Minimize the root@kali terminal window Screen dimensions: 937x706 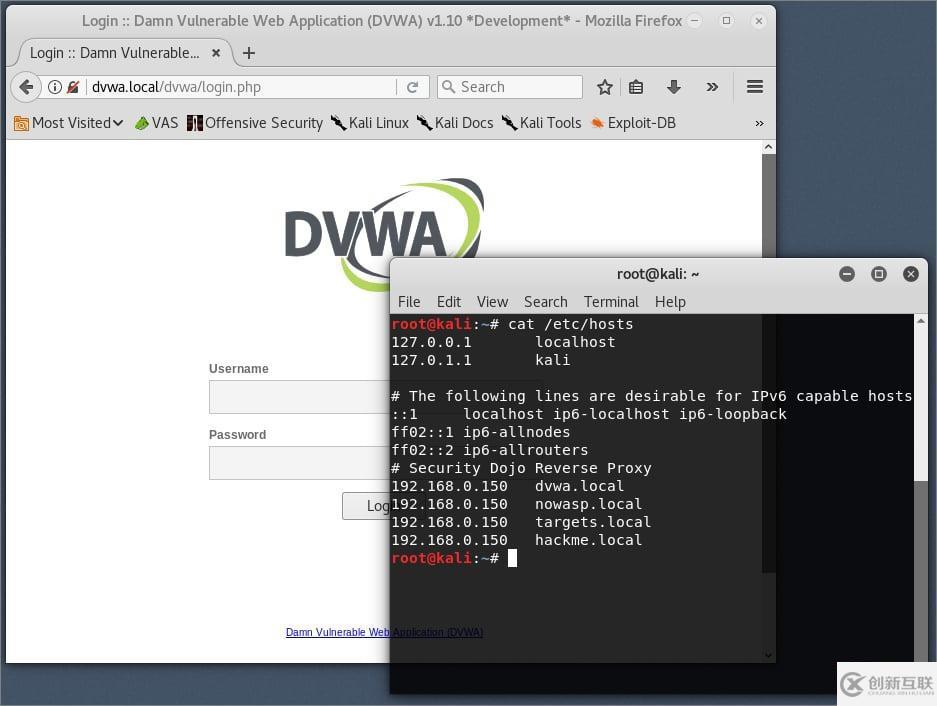point(847,274)
